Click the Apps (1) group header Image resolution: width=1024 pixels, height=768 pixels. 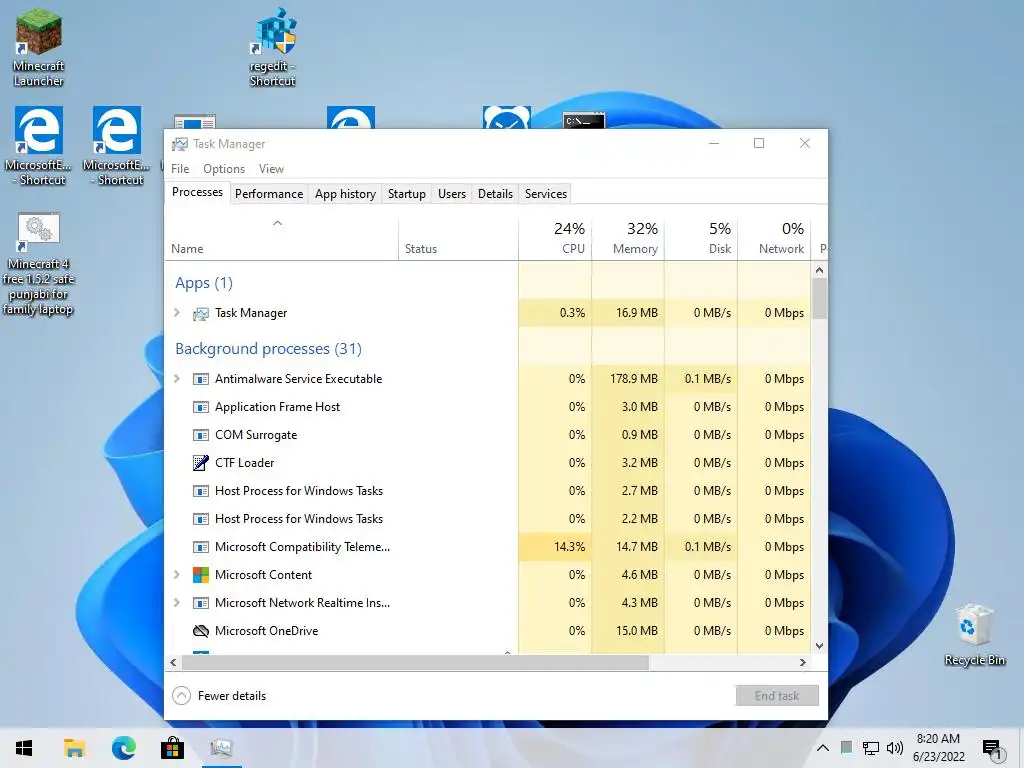[x=204, y=283]
